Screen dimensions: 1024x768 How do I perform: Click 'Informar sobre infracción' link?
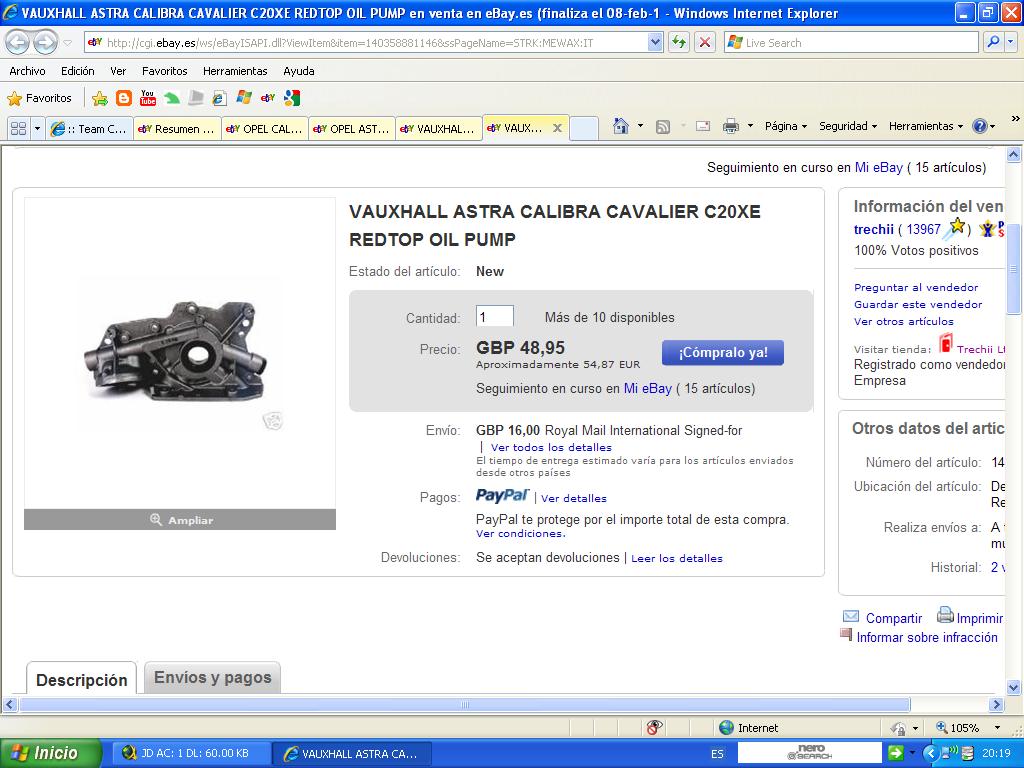(x=927, y=637)
